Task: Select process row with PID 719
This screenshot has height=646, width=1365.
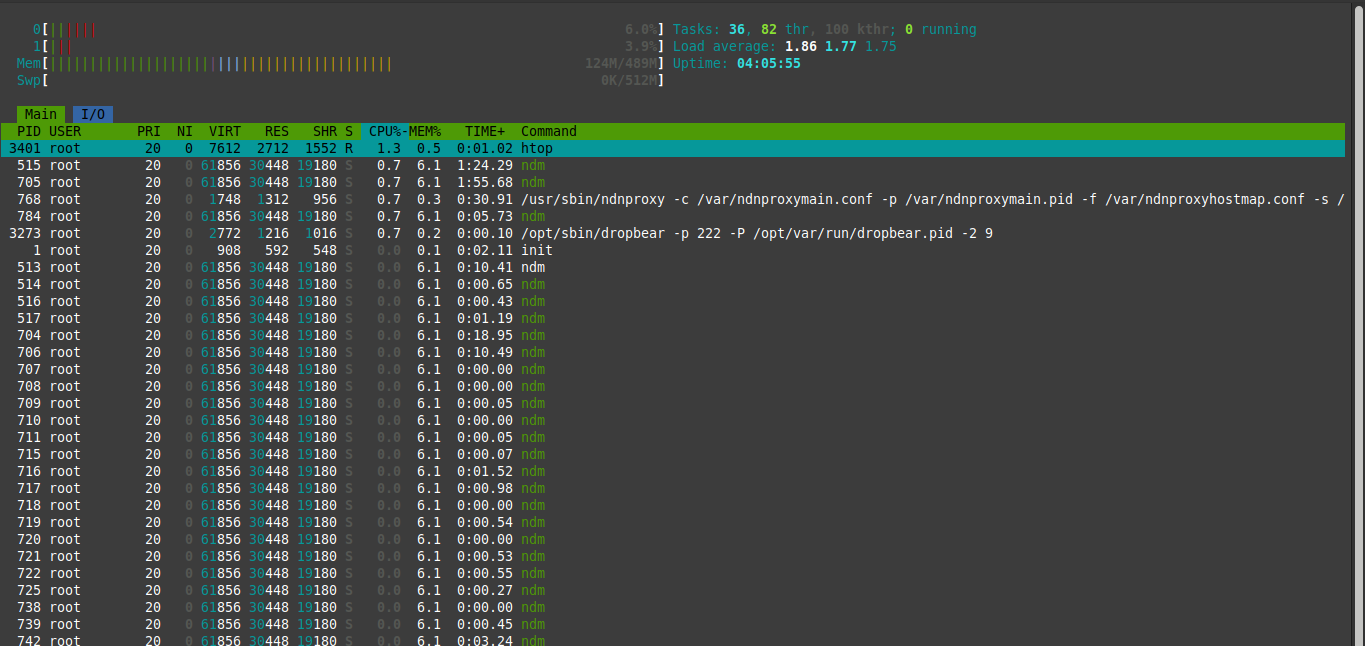Action: click(673, 522)
